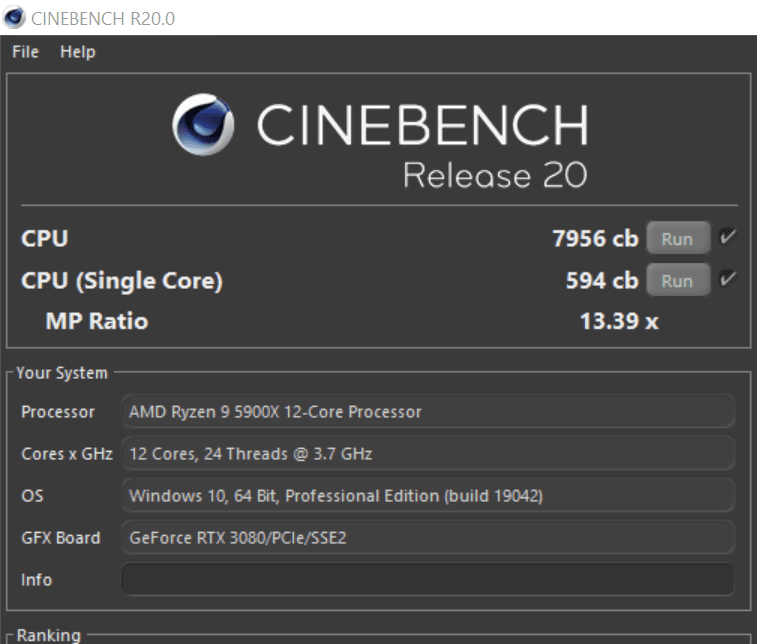
Task: Run the CPU (Single Core) benchmark
Action: point(678,280)
